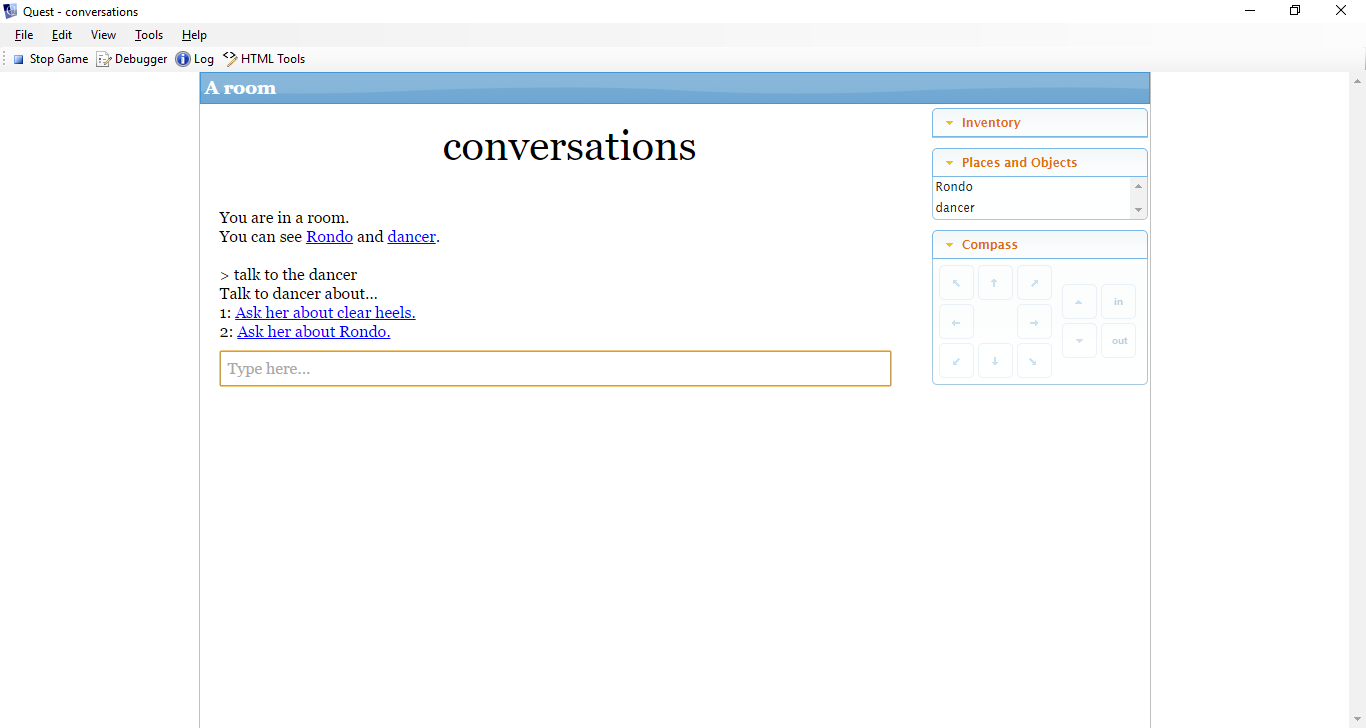Click the compass west arrow
The width and height of the screenshot is (1366, 728).
pyautogui.click(x=956, y=322)
